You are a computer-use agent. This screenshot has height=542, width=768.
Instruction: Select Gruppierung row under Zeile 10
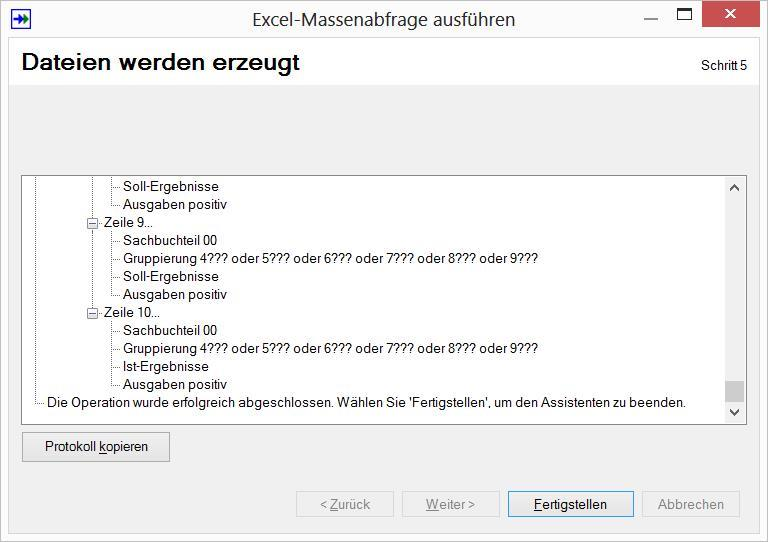tap(330, 349)
